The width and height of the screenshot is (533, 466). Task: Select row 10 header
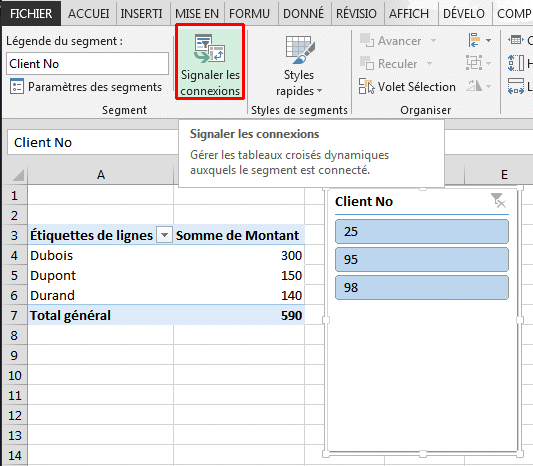click(x=14, y=375)
